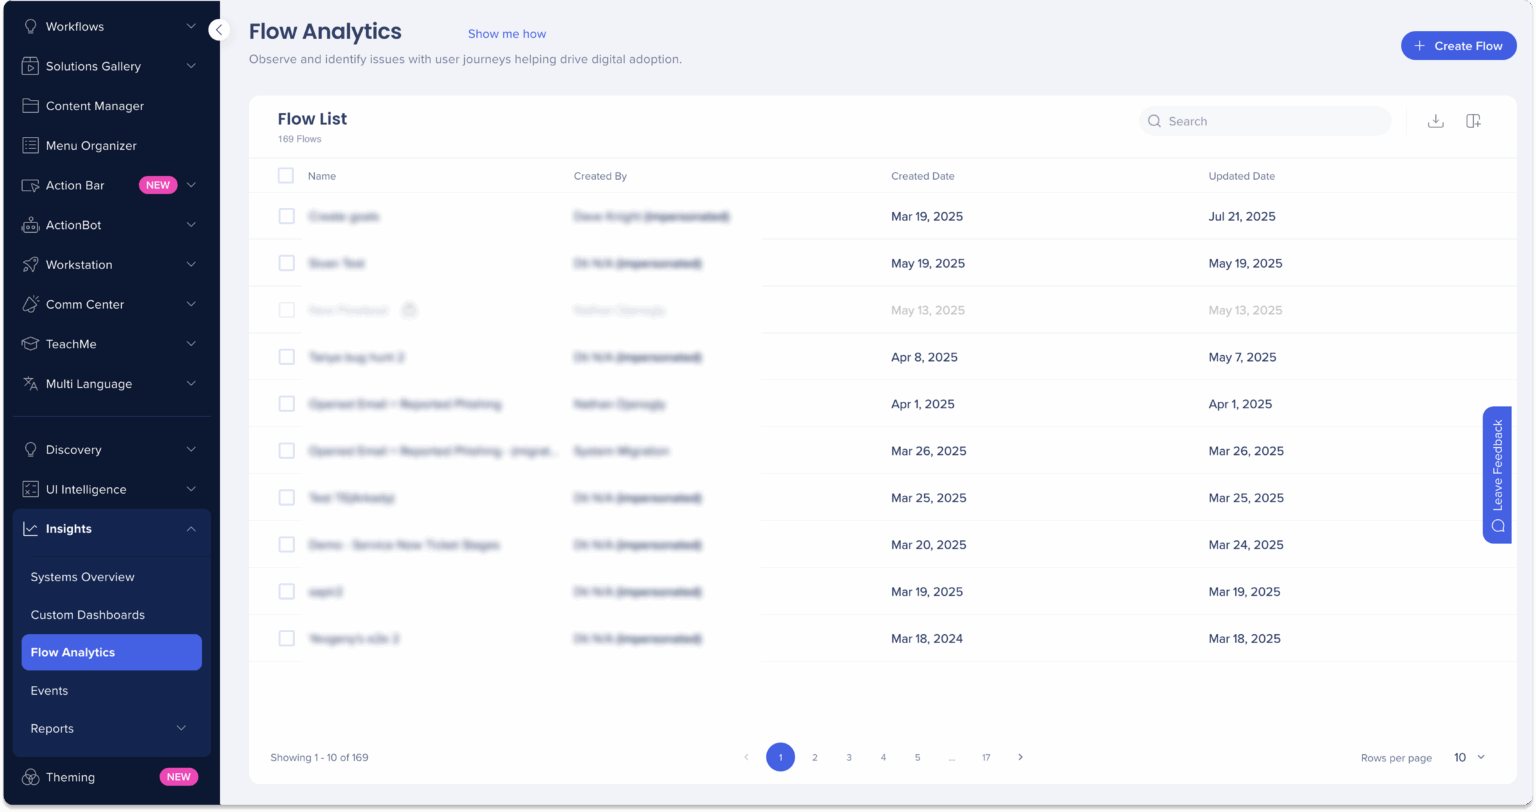Switch to Systems Overview under Insights

82,577
